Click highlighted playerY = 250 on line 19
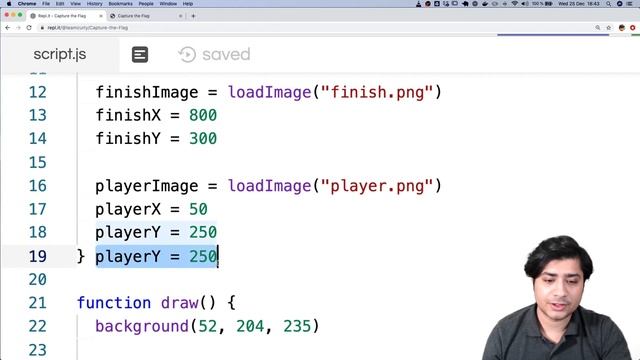This screenshot has width=640, height=360. coord(156,256)
